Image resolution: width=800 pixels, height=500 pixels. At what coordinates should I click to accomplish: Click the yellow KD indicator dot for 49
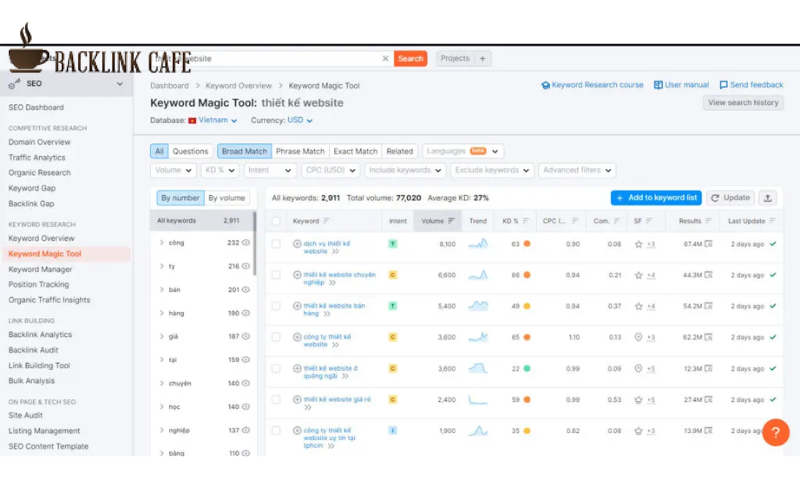pos(527,306)
